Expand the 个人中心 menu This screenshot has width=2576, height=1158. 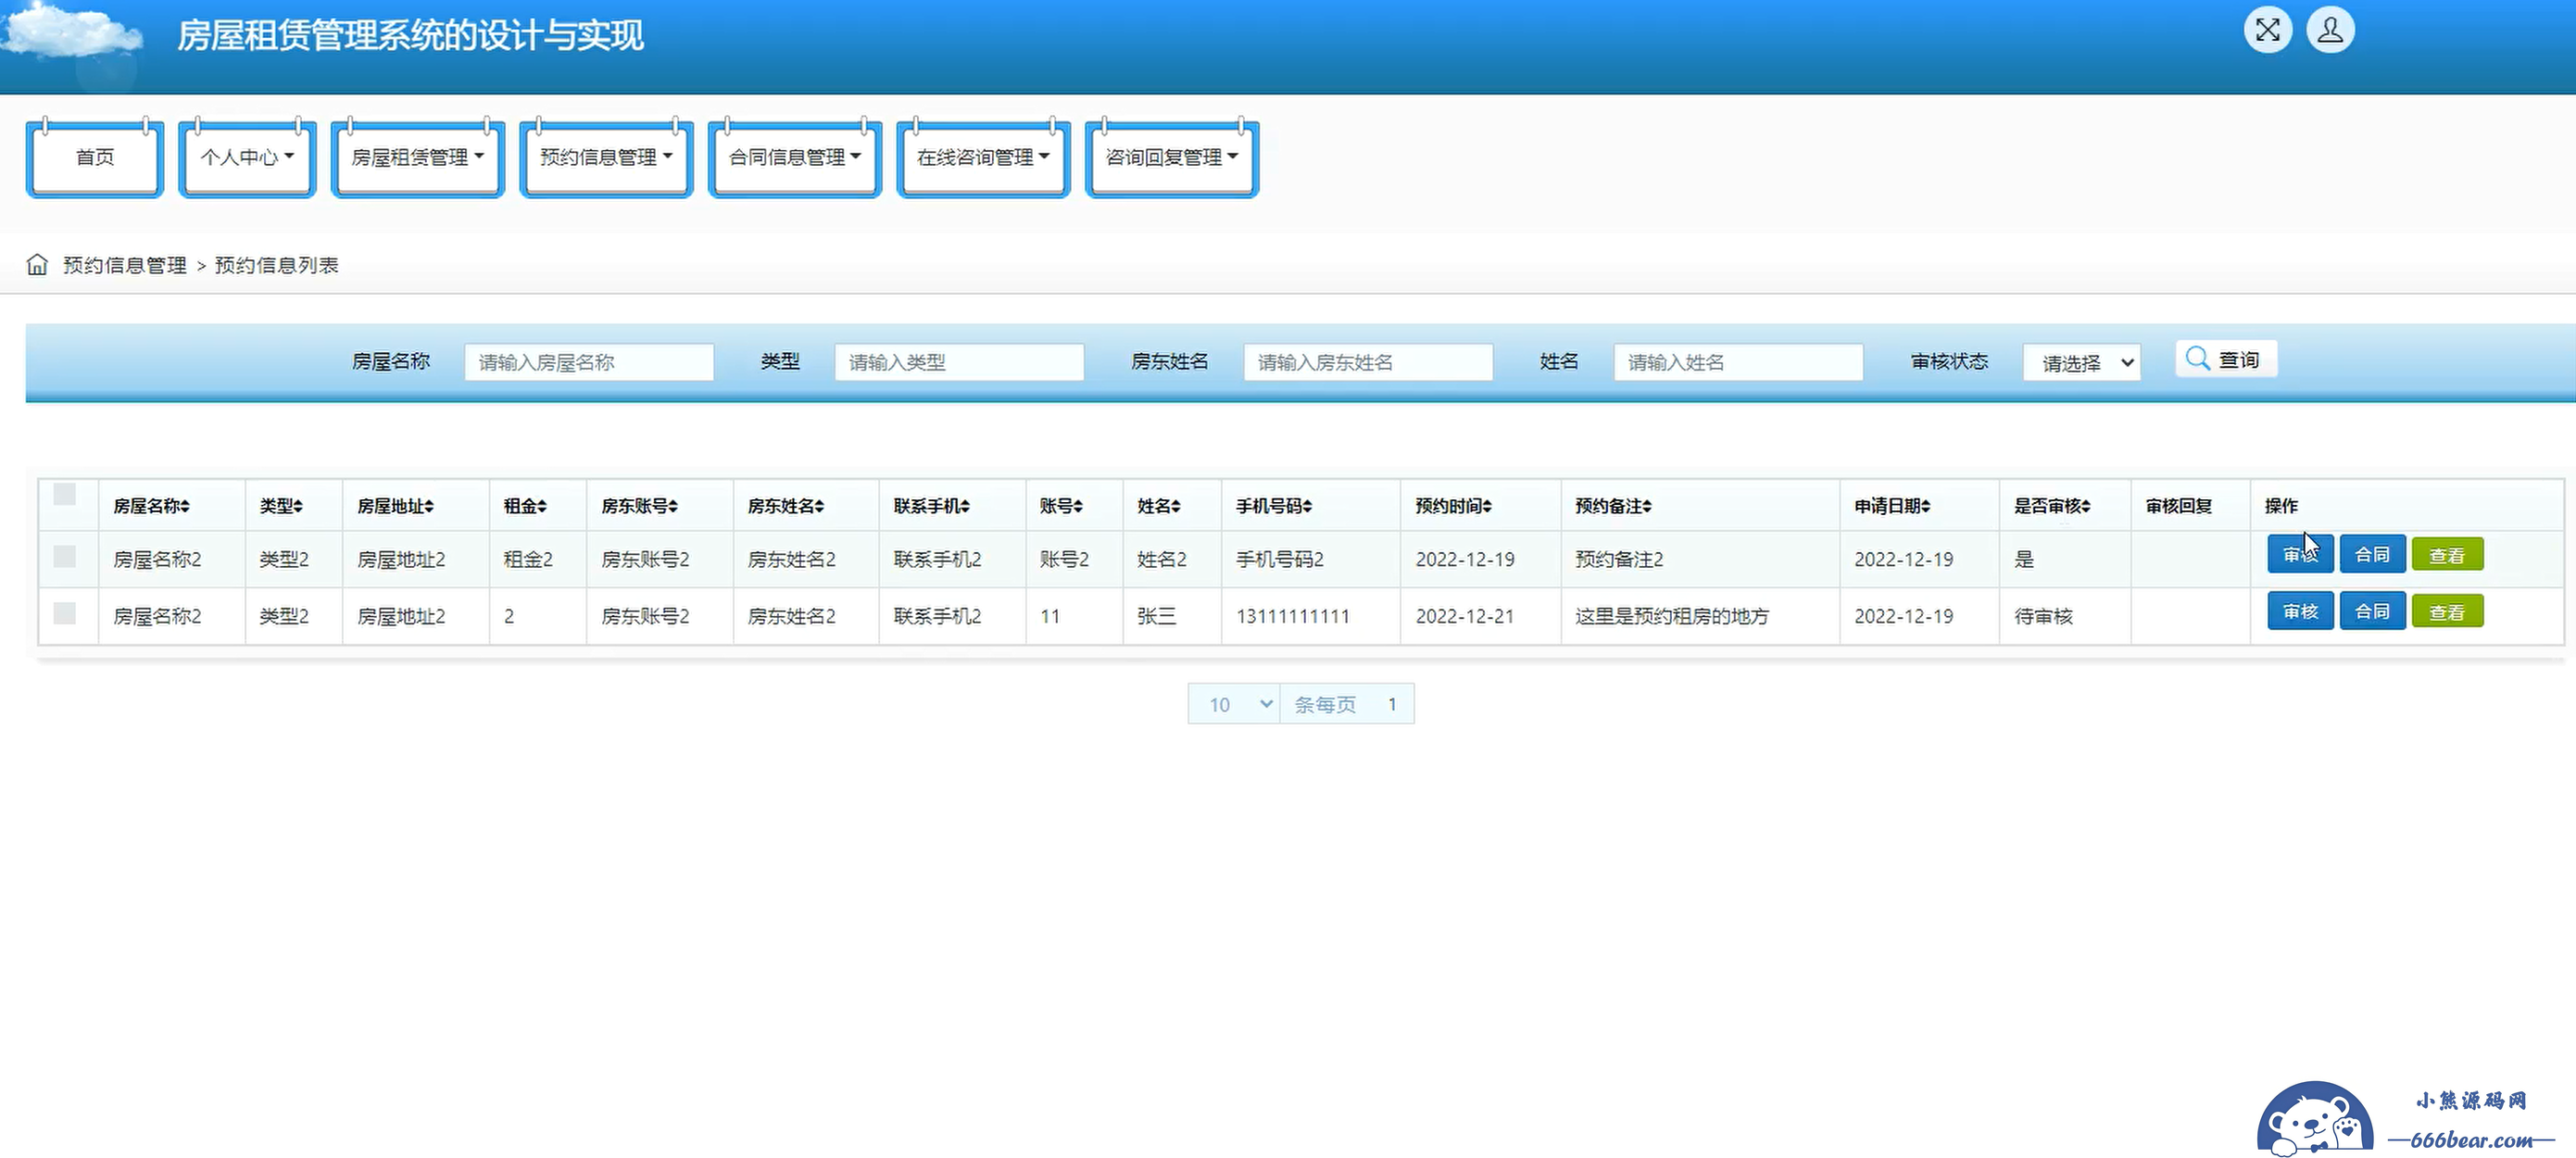247,157
